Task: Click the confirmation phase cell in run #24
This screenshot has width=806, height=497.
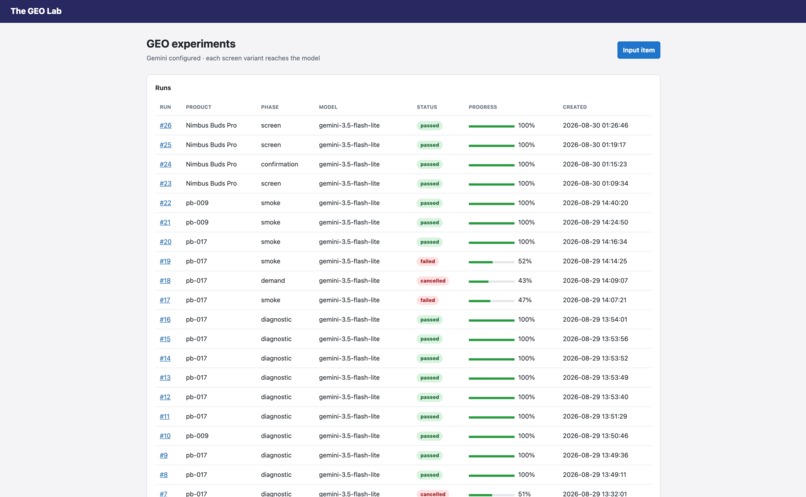Action: pyautogui.click(x=279, y=164)
